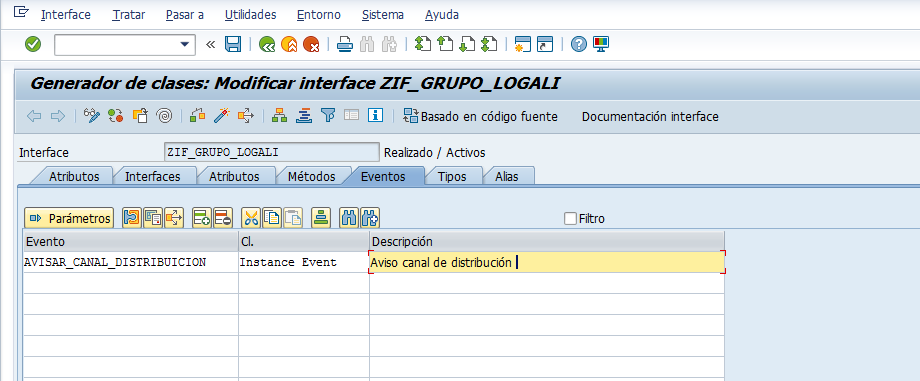Click the green Back icon

click(268, 44)
